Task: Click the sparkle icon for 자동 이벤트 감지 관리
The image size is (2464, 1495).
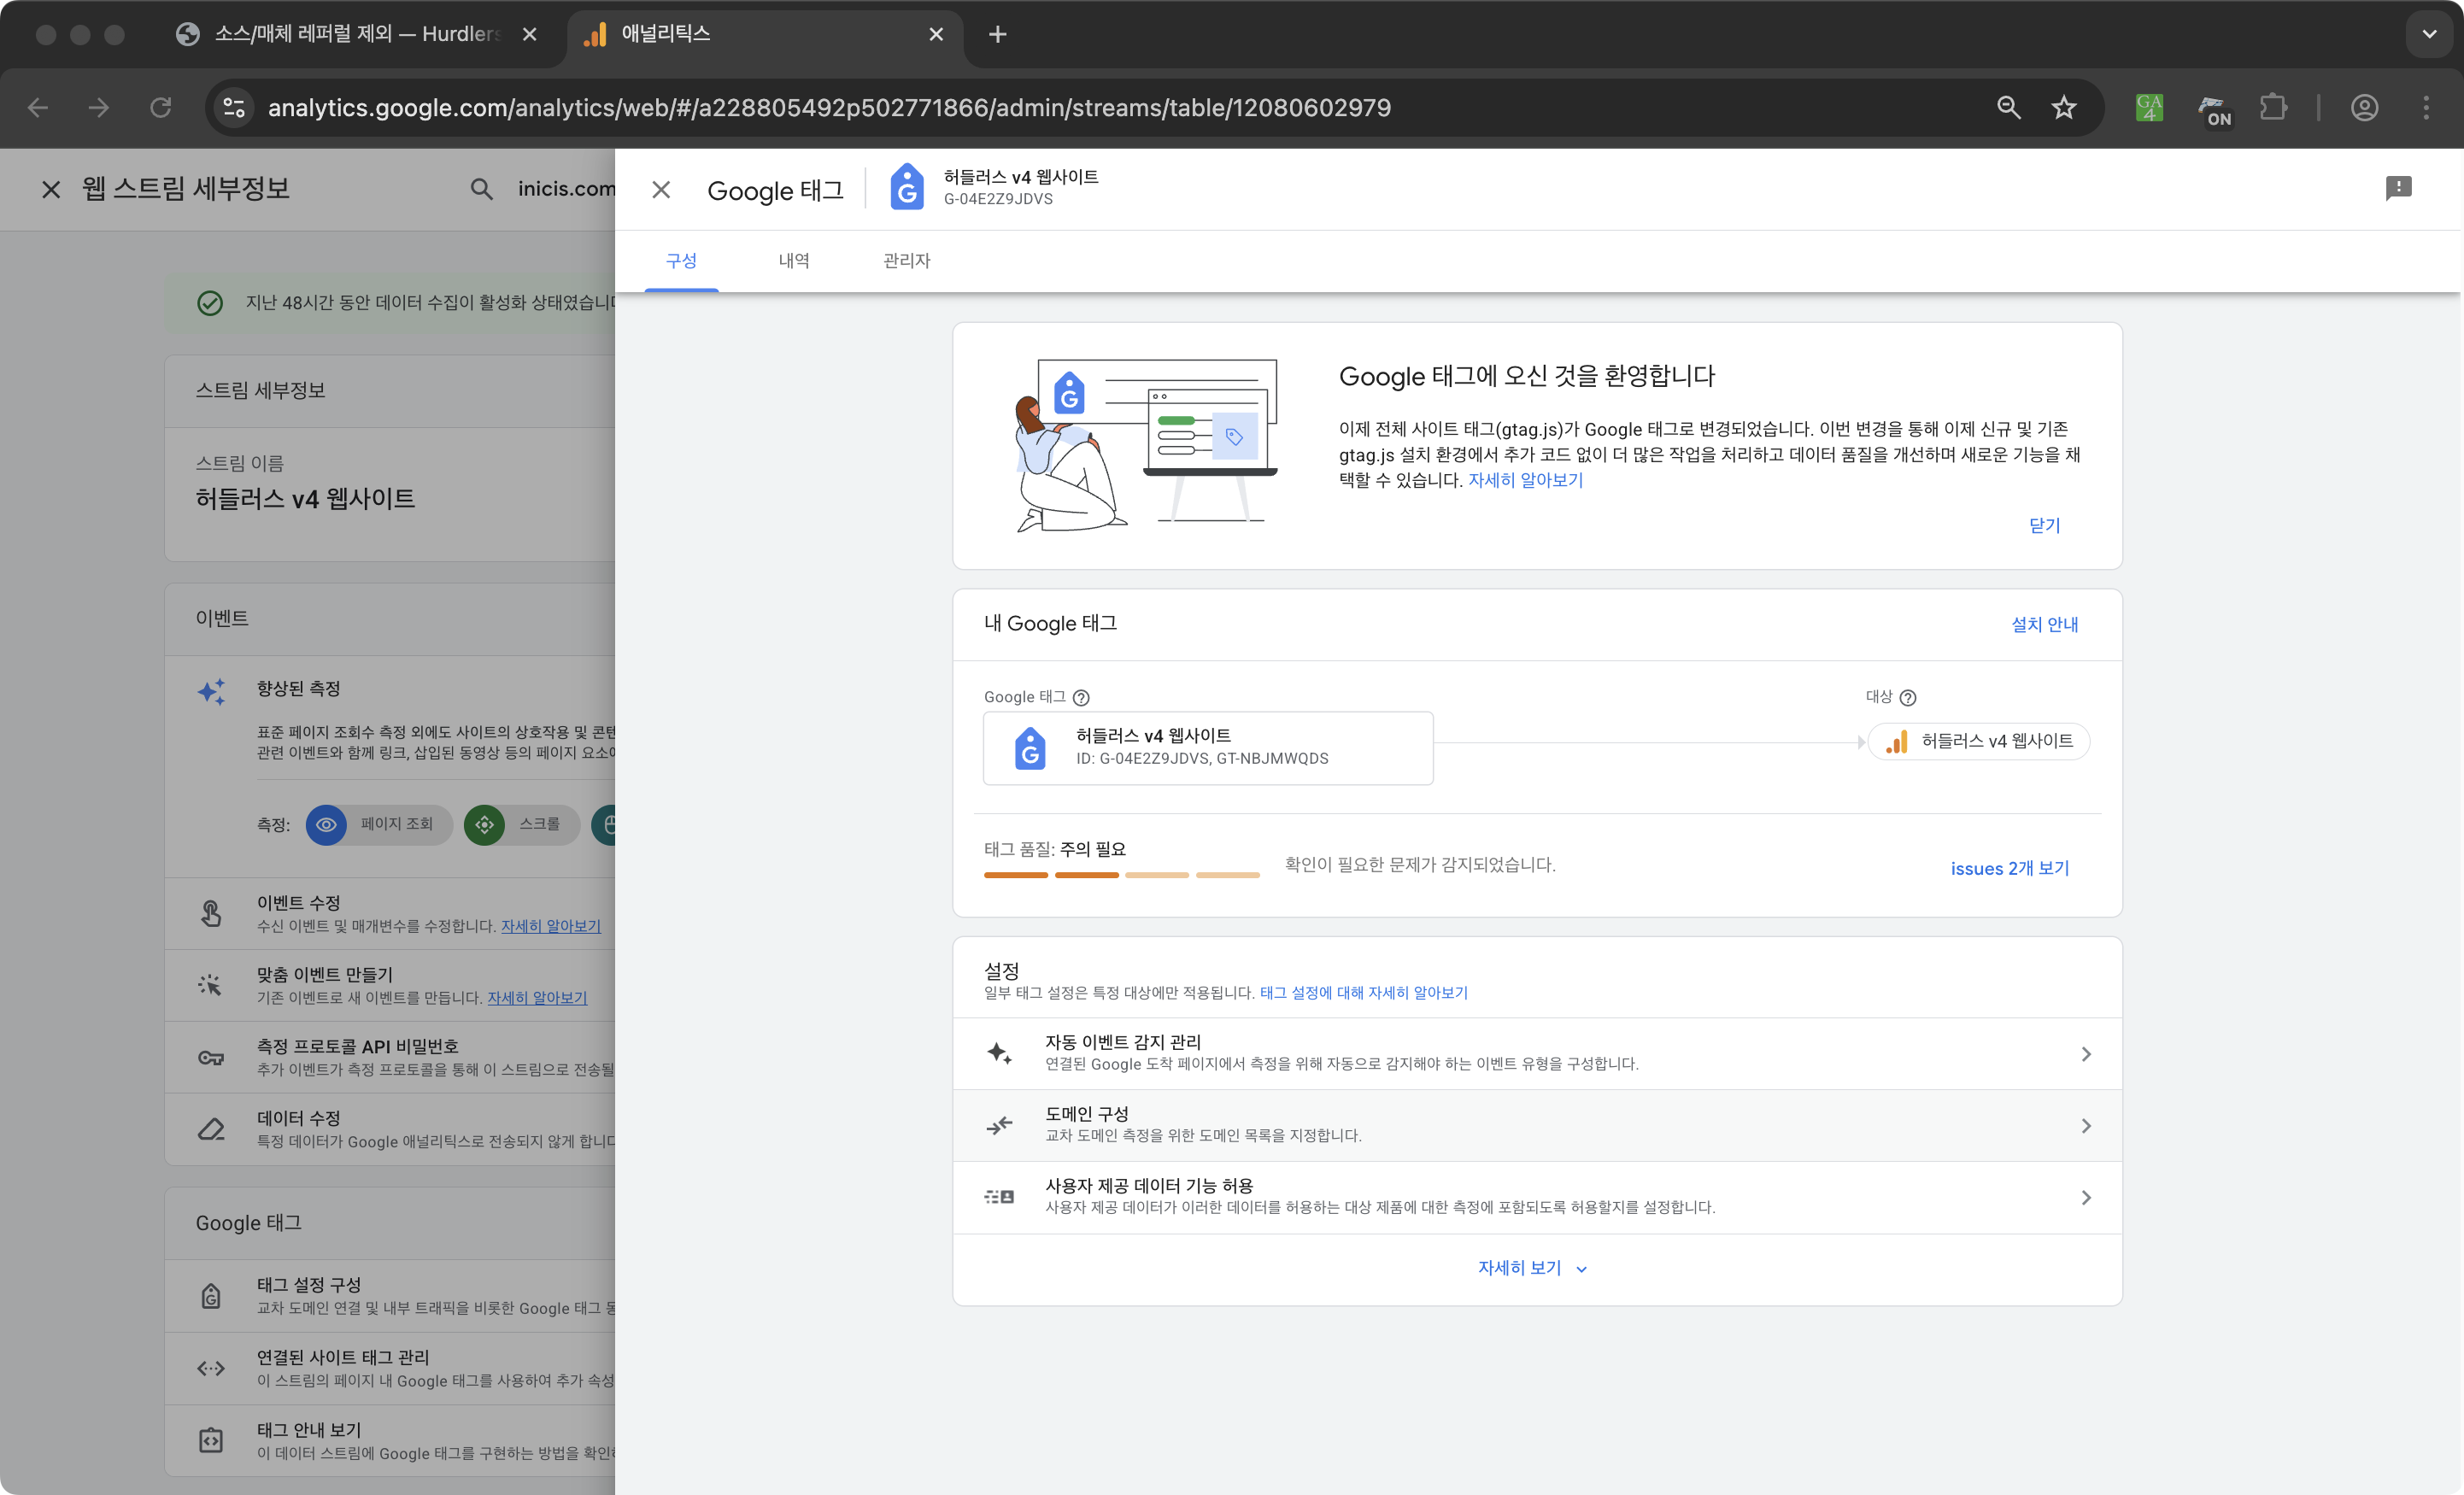Action: [x=999, y=1053]
